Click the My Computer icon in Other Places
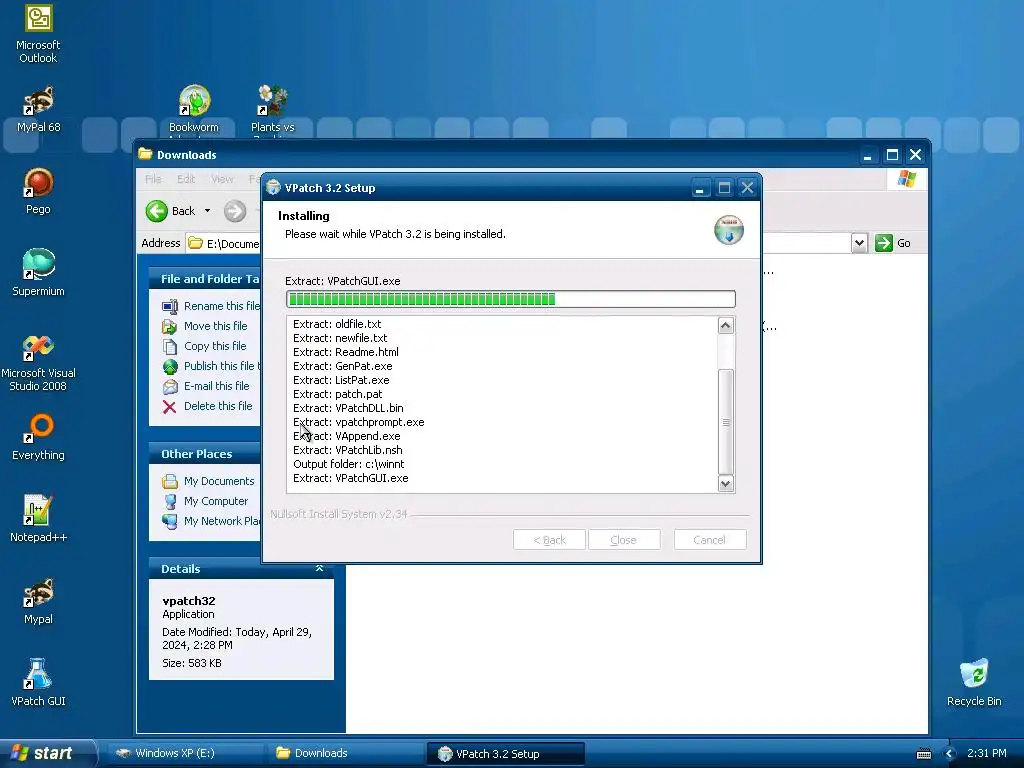 [170, 502]
